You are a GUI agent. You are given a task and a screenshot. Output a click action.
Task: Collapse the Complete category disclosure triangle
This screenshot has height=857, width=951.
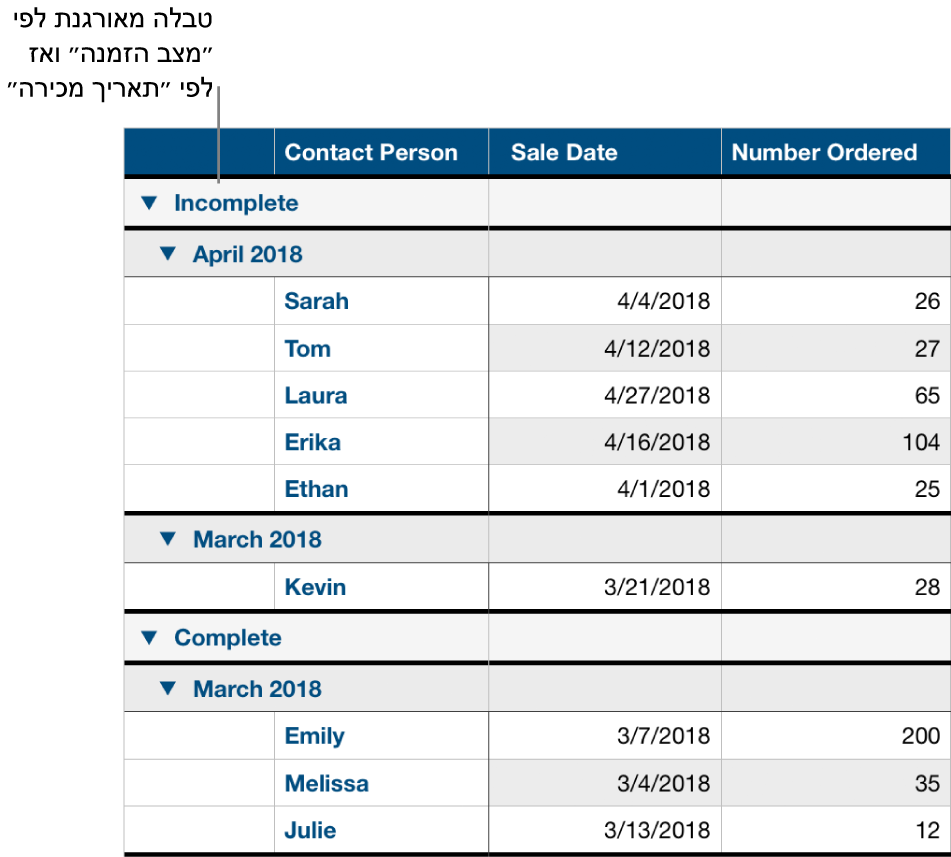(148, 638)
